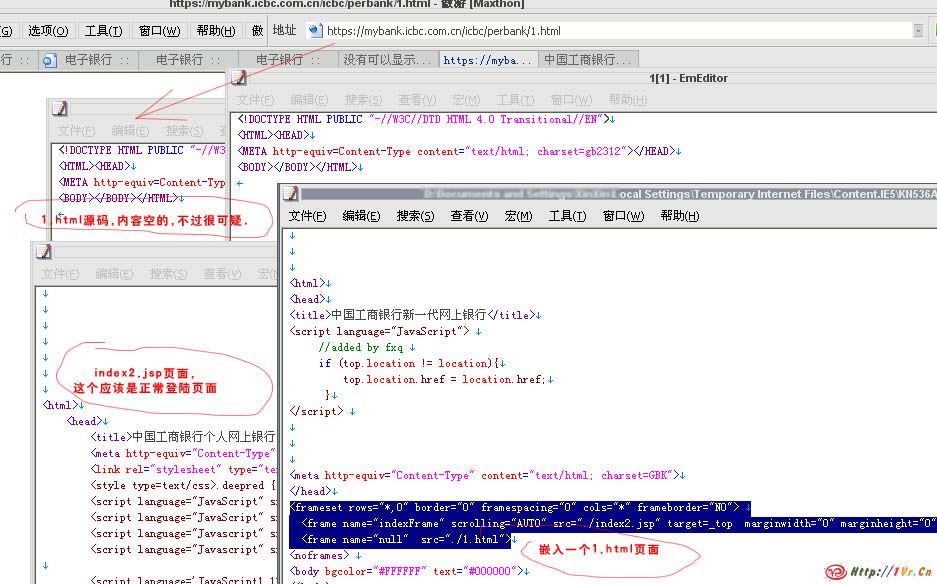Open the 查看(V) menu in the foreground editor

(x=469, y=216)
